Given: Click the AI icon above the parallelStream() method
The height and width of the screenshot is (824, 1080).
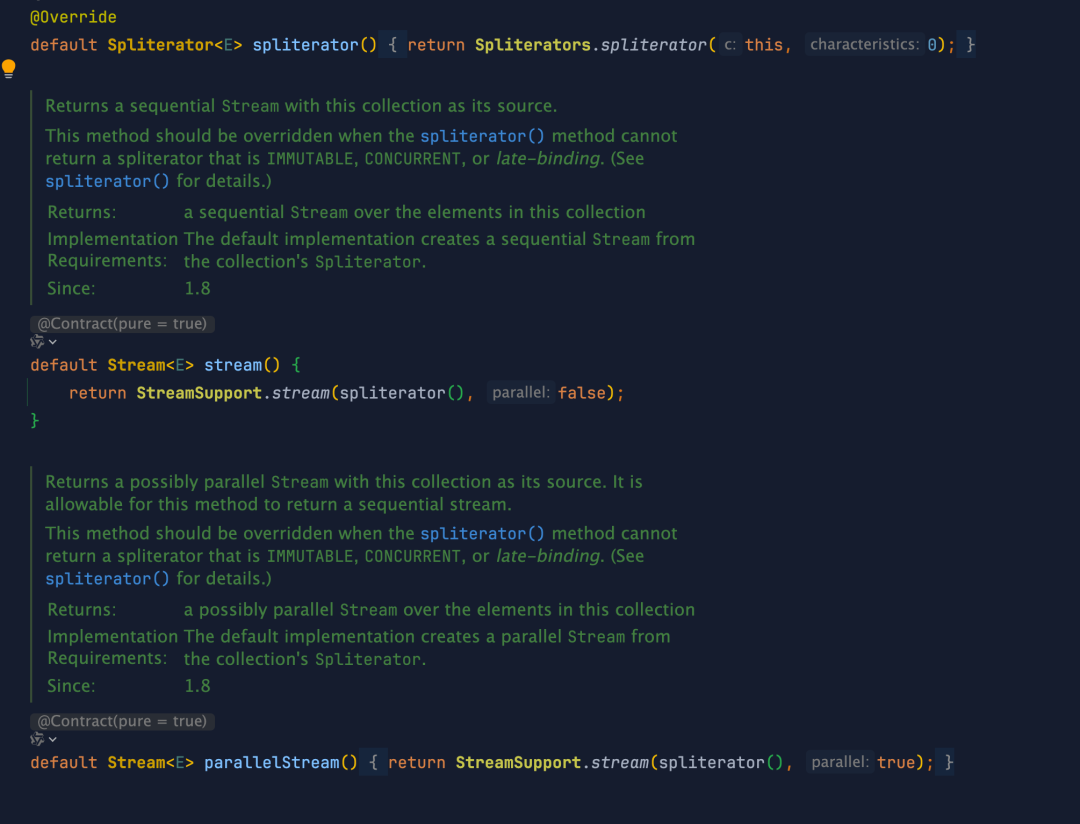Looking at the screenshot, I should [x=37, y=740].
